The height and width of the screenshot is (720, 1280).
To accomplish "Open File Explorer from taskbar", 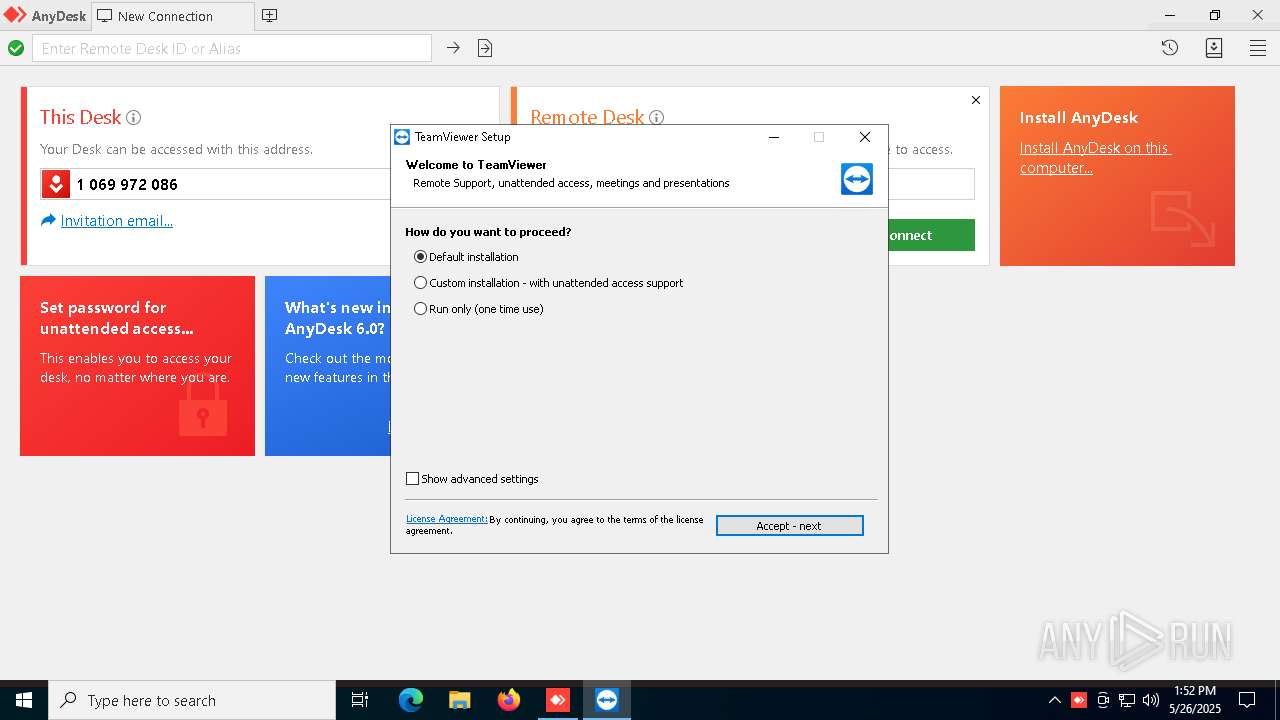I will (460, 700).
